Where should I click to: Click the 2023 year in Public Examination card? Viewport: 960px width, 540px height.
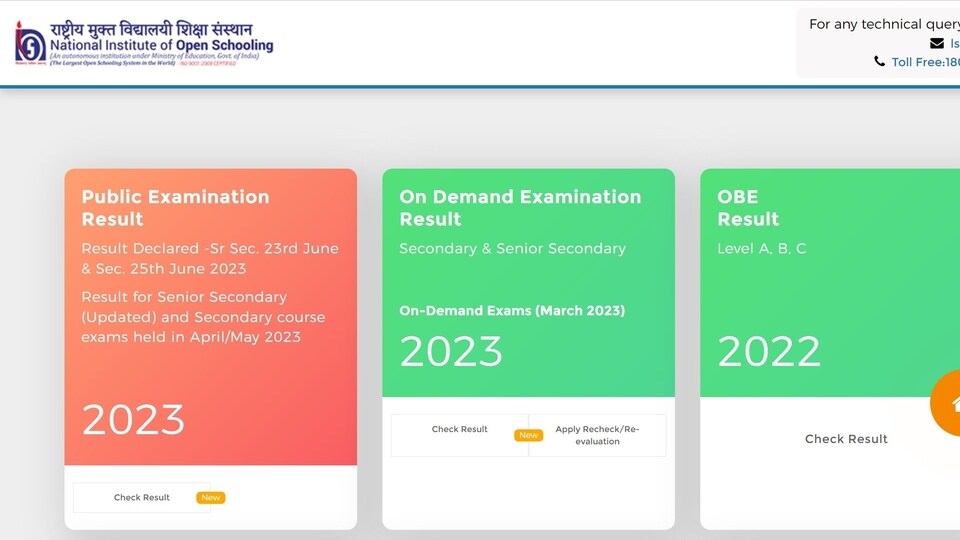click(x=133, y=419)
